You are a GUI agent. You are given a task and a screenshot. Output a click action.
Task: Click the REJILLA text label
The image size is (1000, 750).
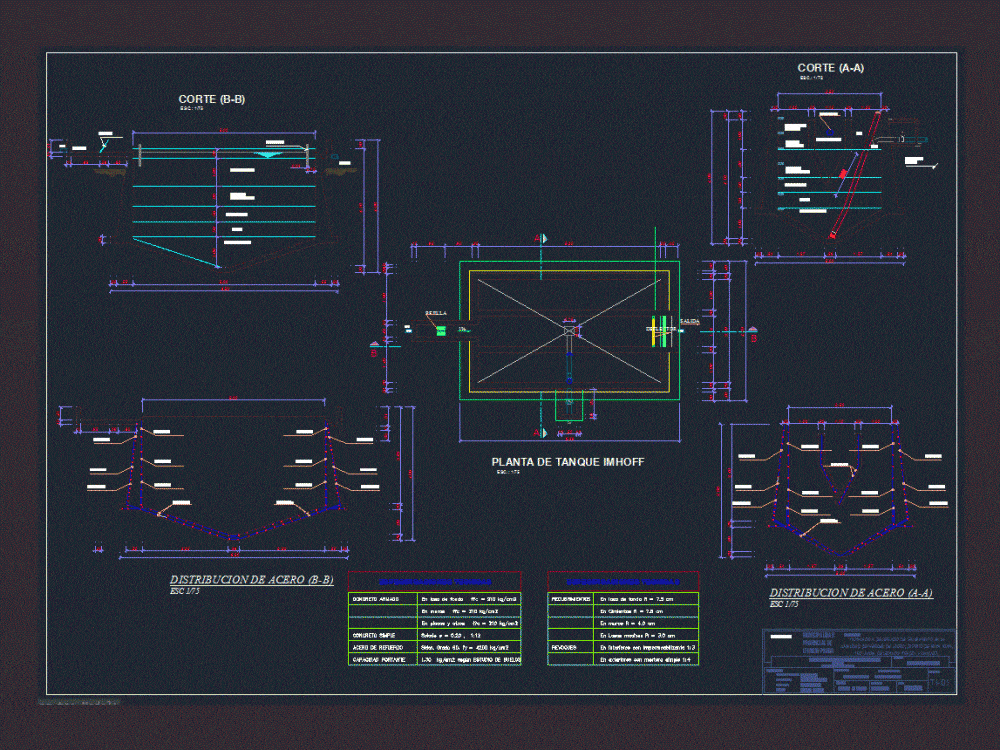pyautogui.click(x=435, y=313)
